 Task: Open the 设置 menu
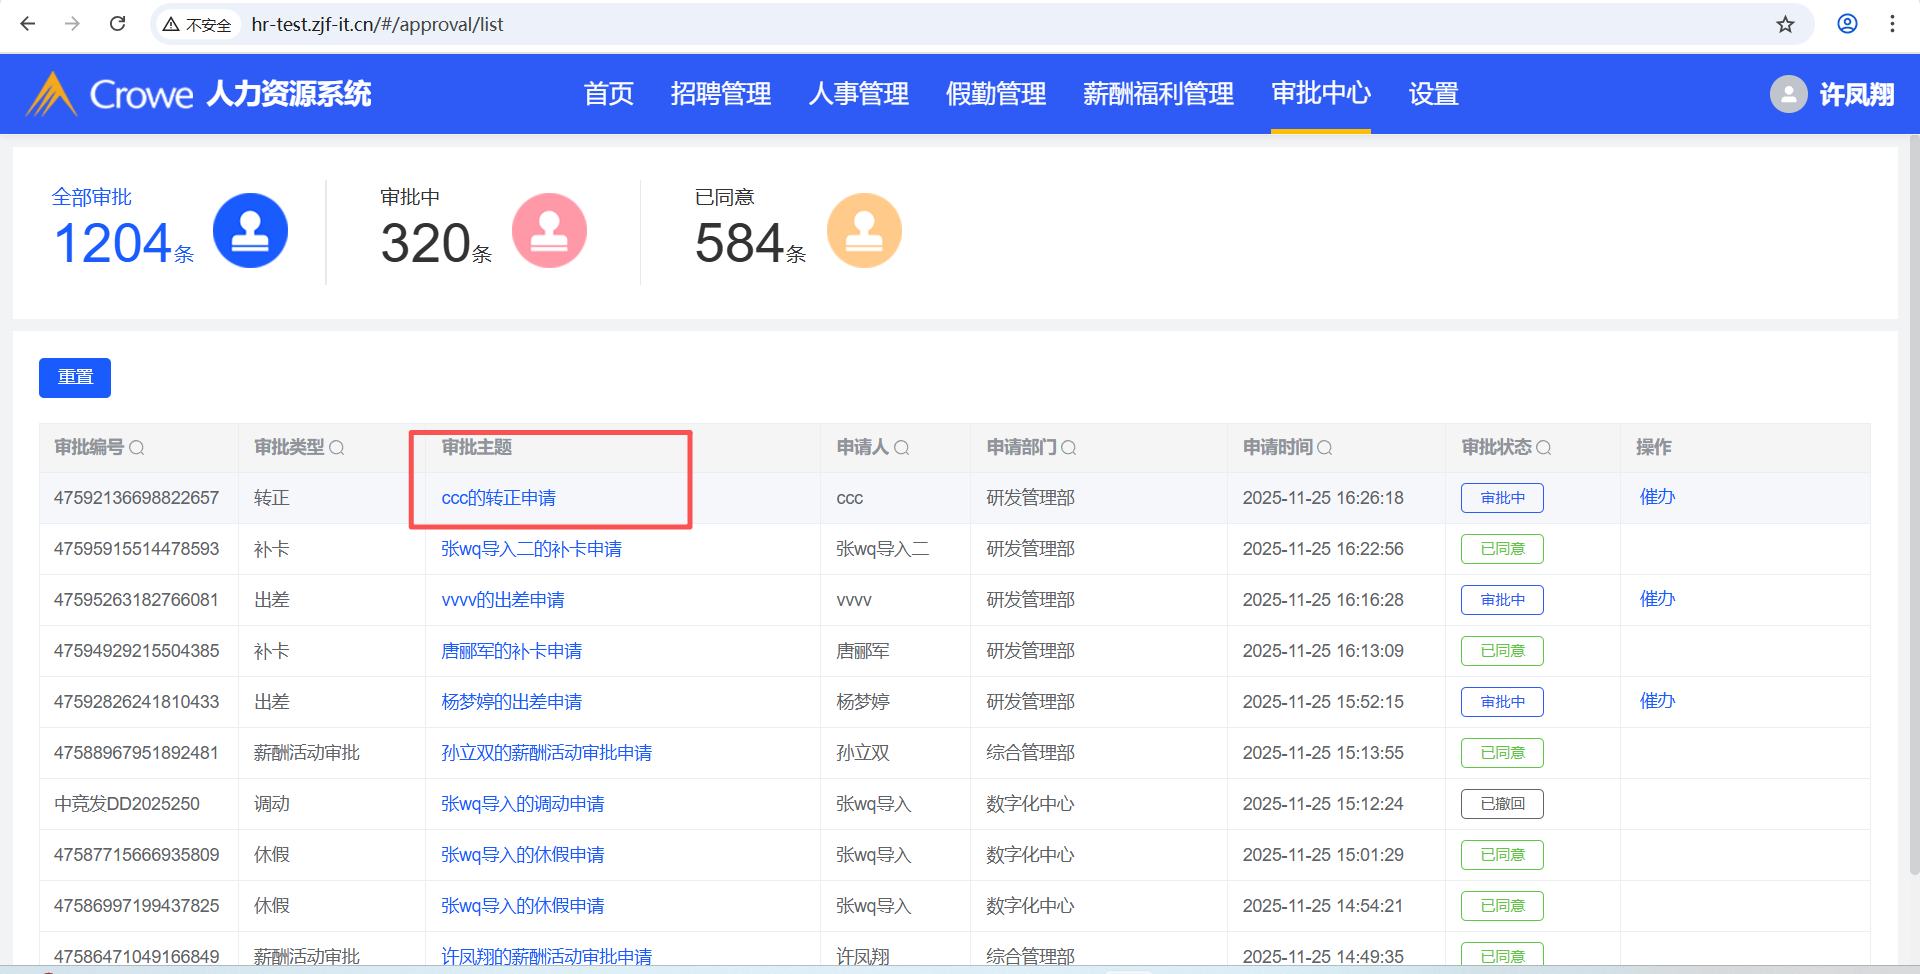1433,94
